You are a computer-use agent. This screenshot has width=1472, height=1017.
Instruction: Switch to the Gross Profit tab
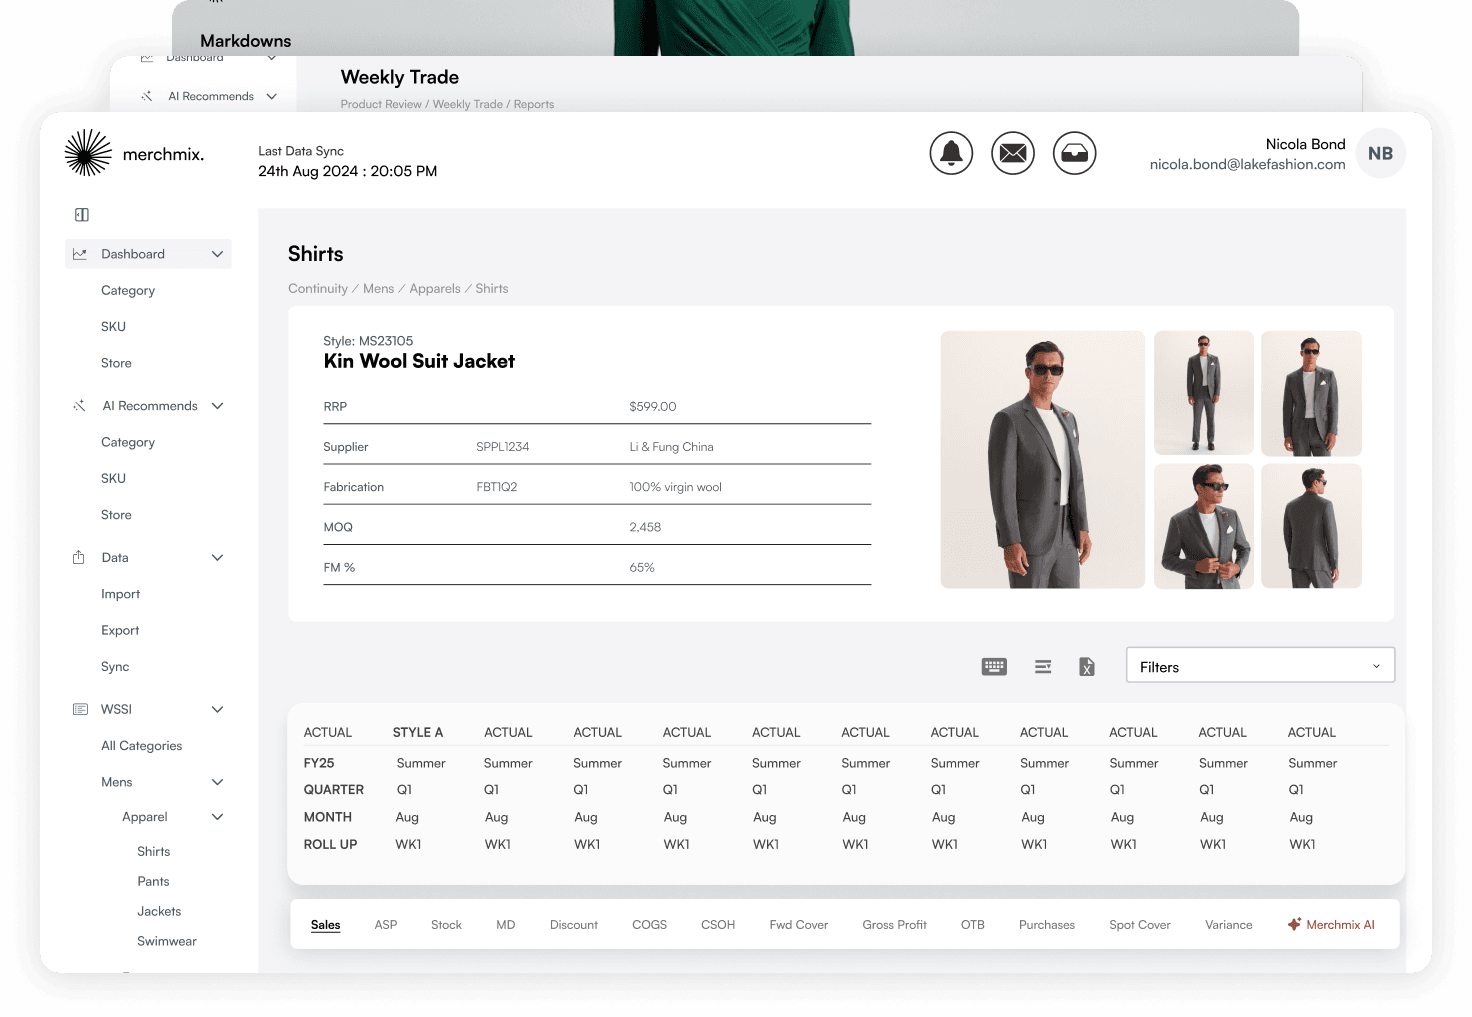pos(894,925)
